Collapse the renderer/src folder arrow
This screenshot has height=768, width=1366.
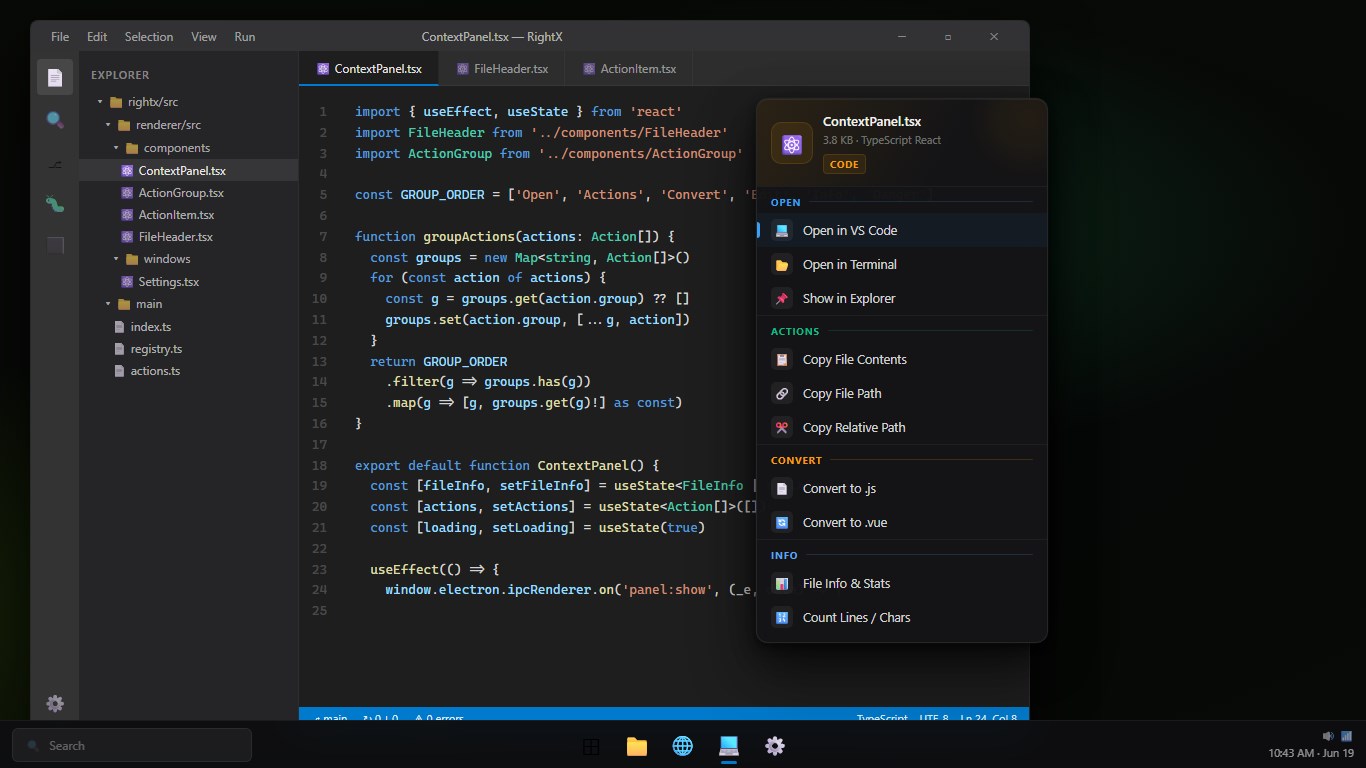(x=109, y=125)
